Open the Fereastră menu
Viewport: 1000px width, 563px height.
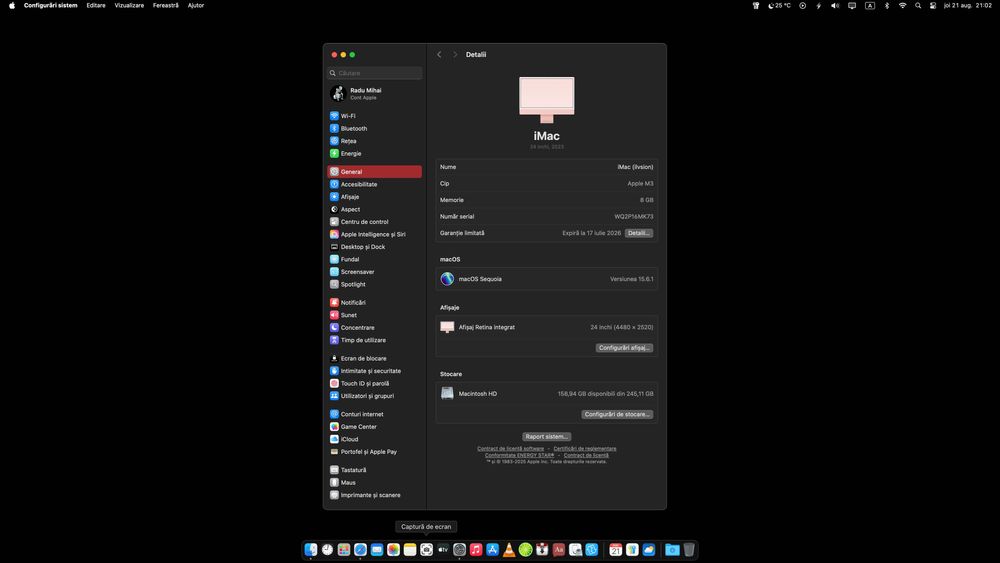(166, 5)
